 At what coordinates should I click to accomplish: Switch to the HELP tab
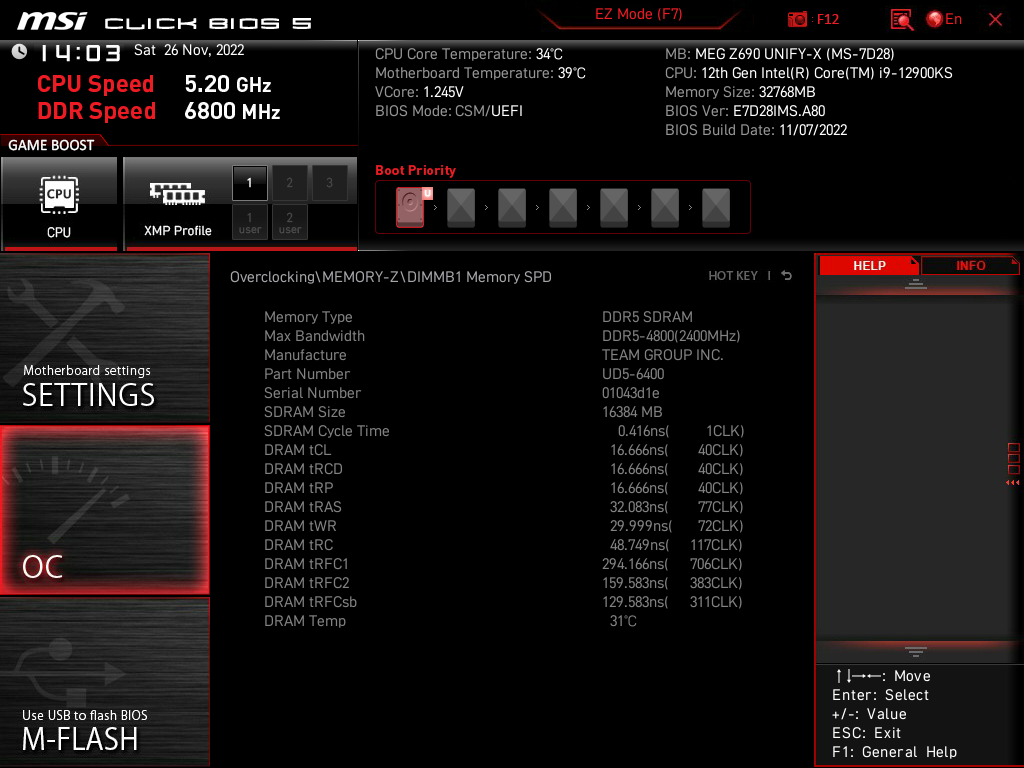869,265
